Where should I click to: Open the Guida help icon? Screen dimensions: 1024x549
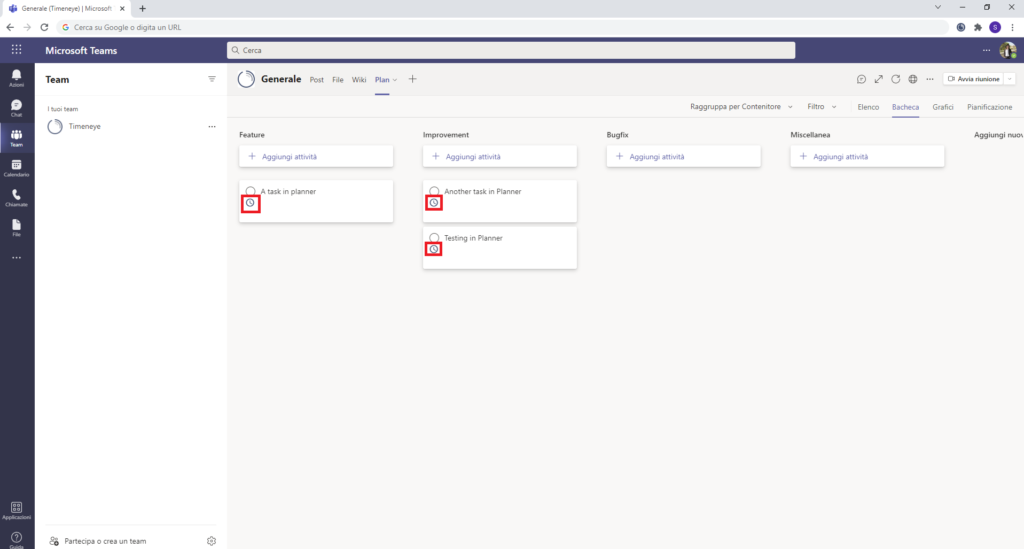point(16,540)
